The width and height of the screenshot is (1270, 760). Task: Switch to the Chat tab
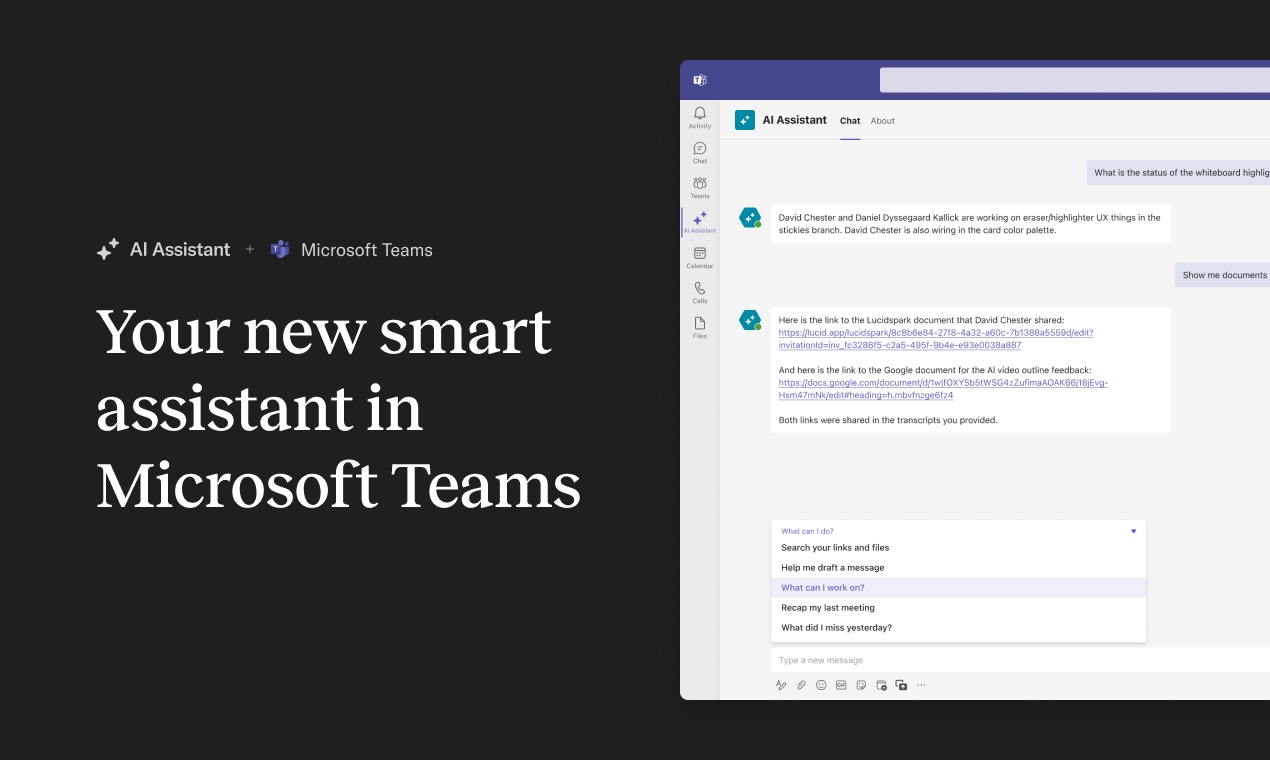click(850, 121)
